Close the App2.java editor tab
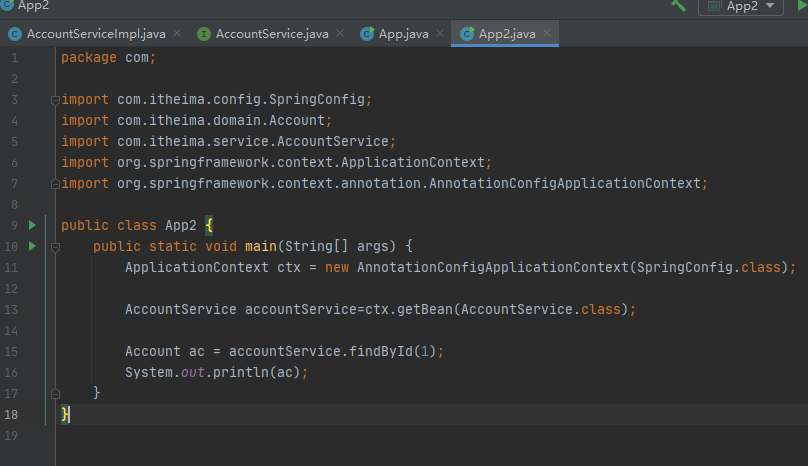The height and width of the screenshot is (466, 808). coord(547,34)
